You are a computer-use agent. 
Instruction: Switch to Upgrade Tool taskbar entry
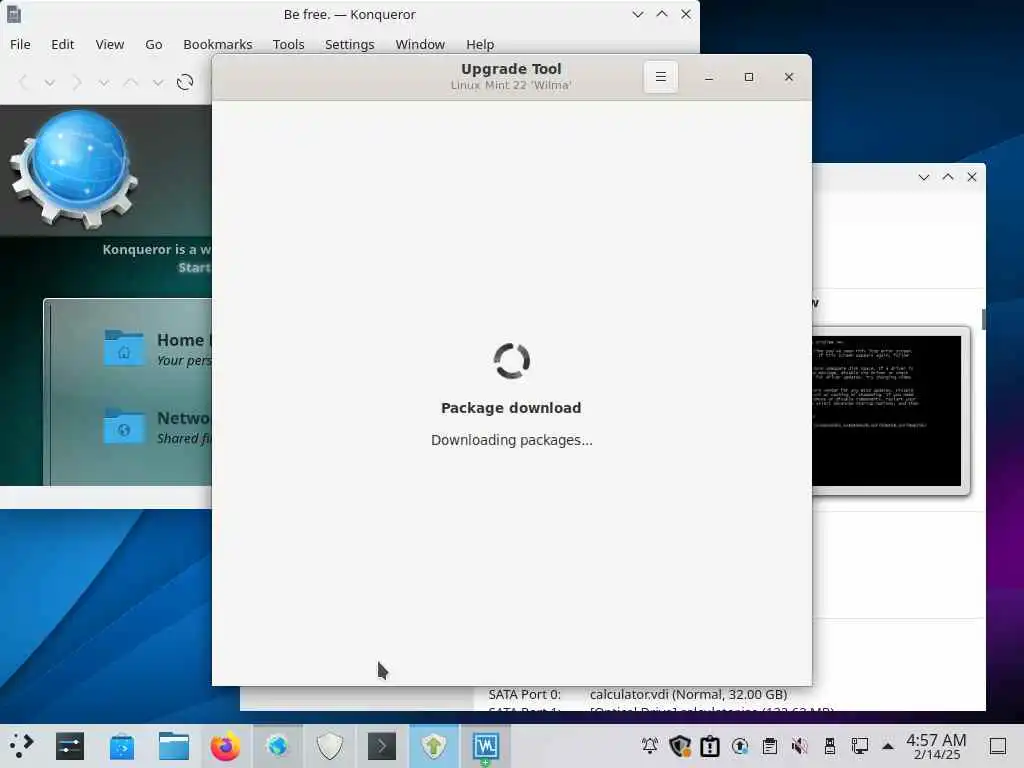coord(434,746)
